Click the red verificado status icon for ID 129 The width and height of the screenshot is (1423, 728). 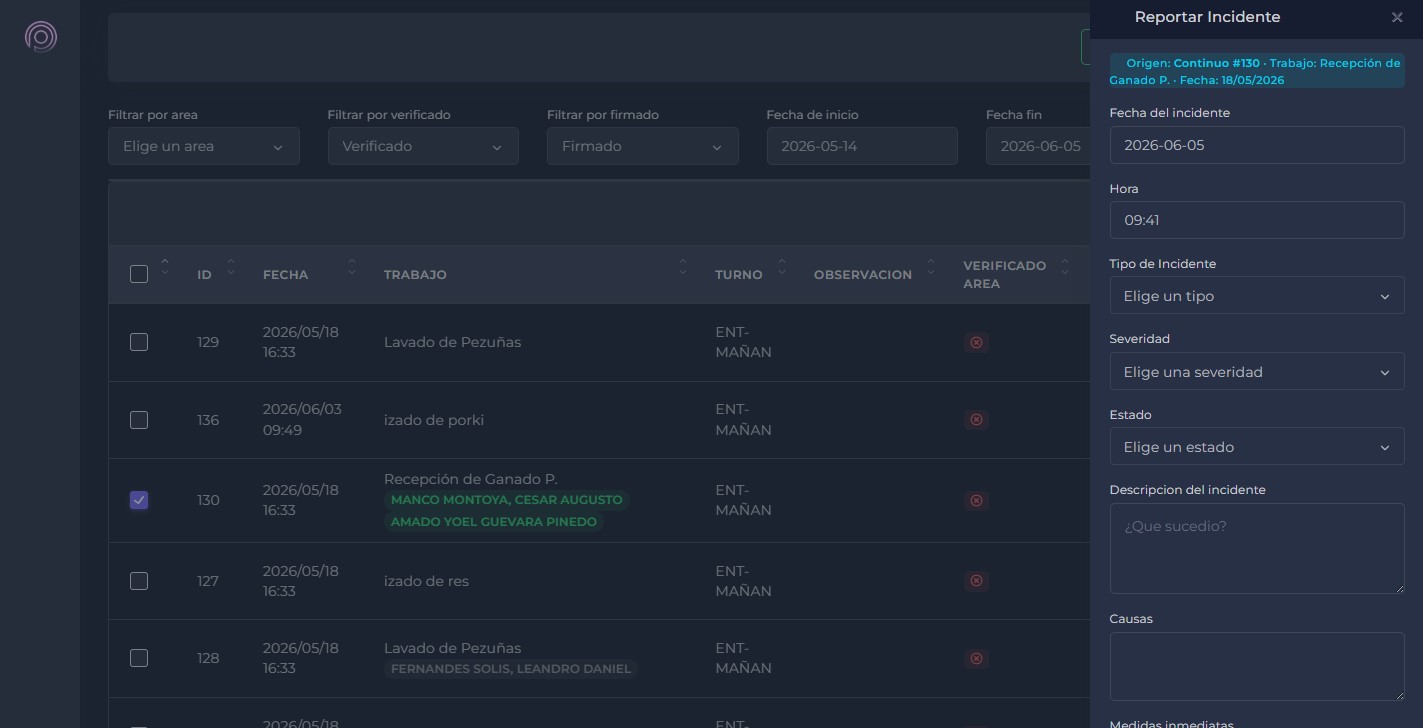point(977,342)
